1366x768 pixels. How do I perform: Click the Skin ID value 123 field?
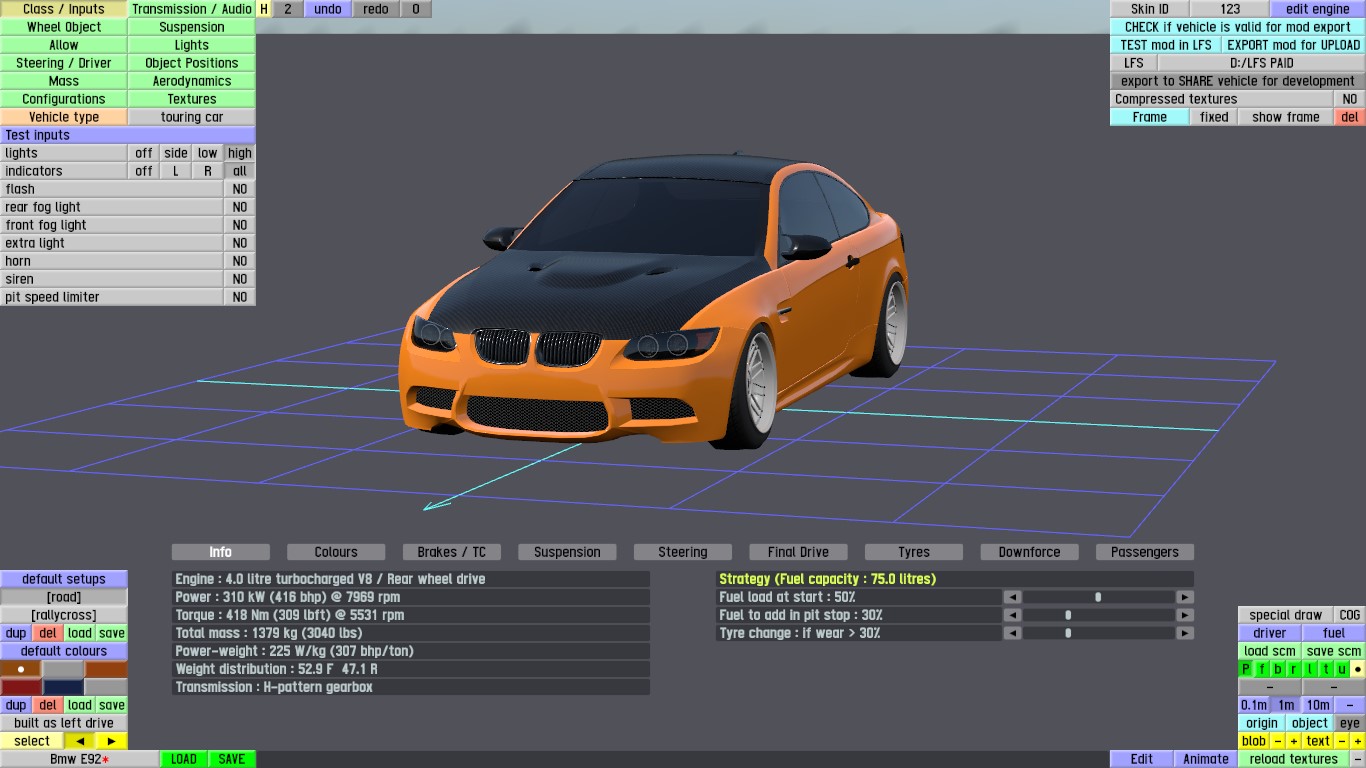1230,9
